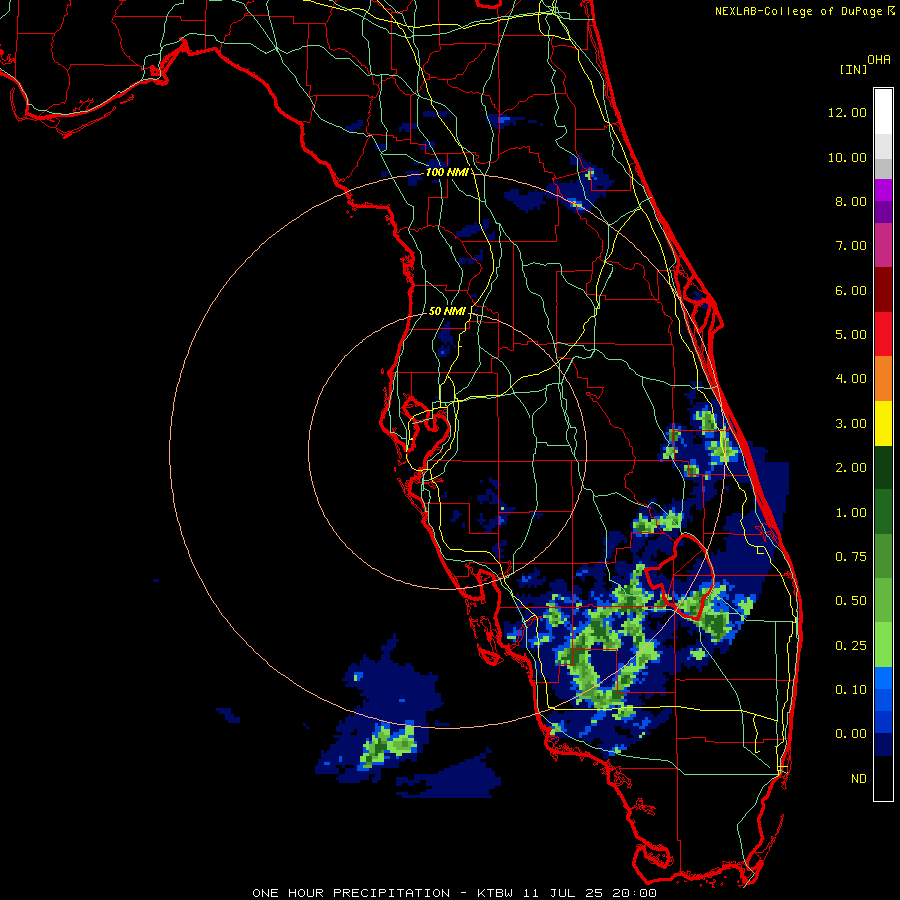Click the white color swatch at legend top
The image size is (900, 900).
pos(883,112)
